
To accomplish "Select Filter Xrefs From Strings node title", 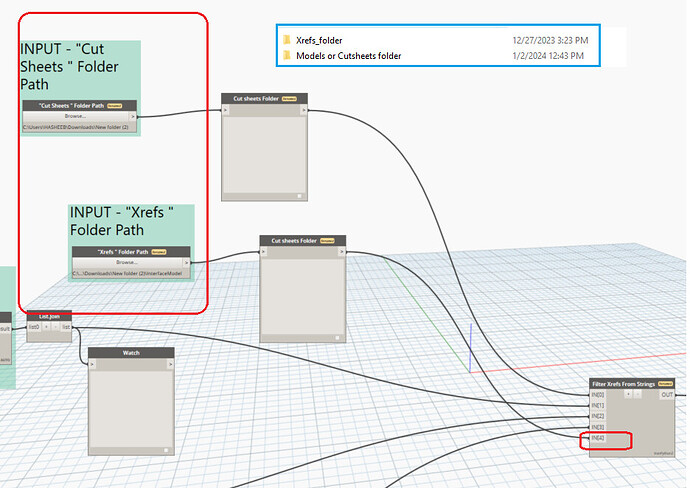I will [623, 384].
